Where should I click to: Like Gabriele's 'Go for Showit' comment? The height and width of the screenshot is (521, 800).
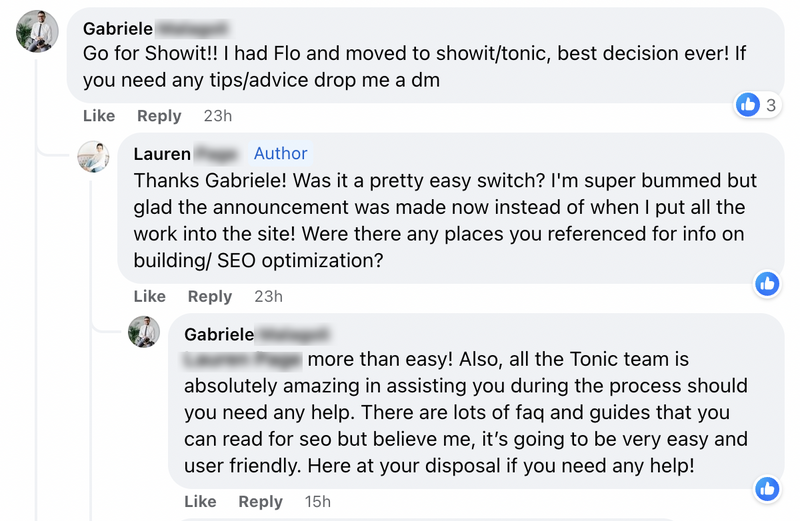point(99,116)
